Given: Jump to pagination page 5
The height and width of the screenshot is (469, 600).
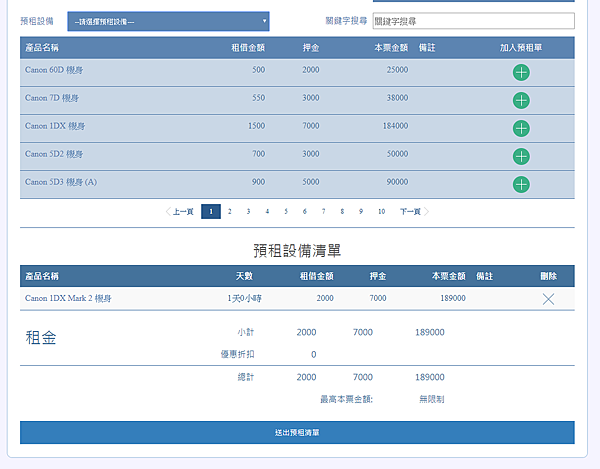Looking at the screenshot, I should pyautogui.click(x=286, y=212).
